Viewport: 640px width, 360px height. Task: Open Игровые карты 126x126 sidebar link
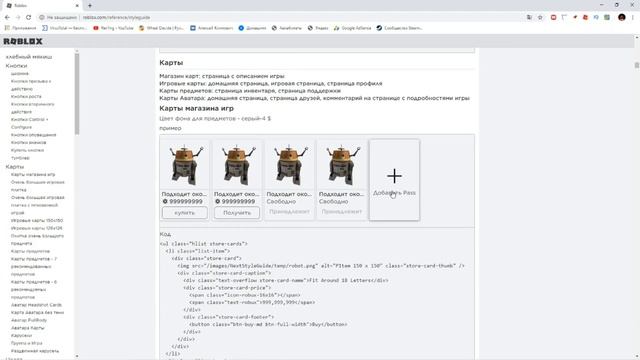click(37, 228)
